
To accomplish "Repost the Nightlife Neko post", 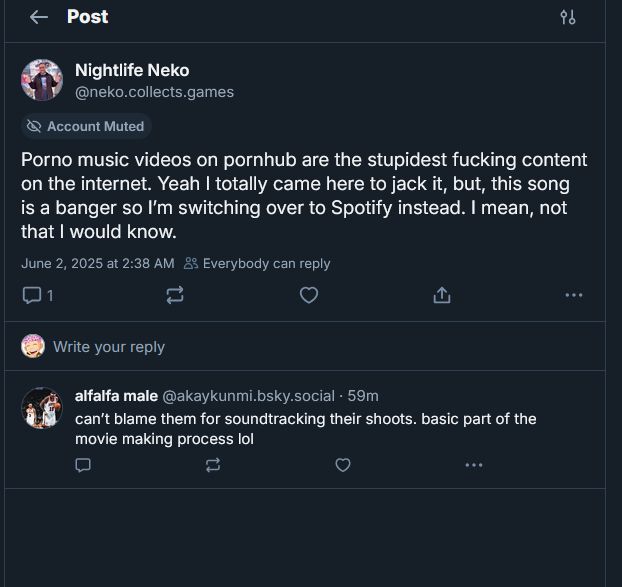I will [175, 295].
